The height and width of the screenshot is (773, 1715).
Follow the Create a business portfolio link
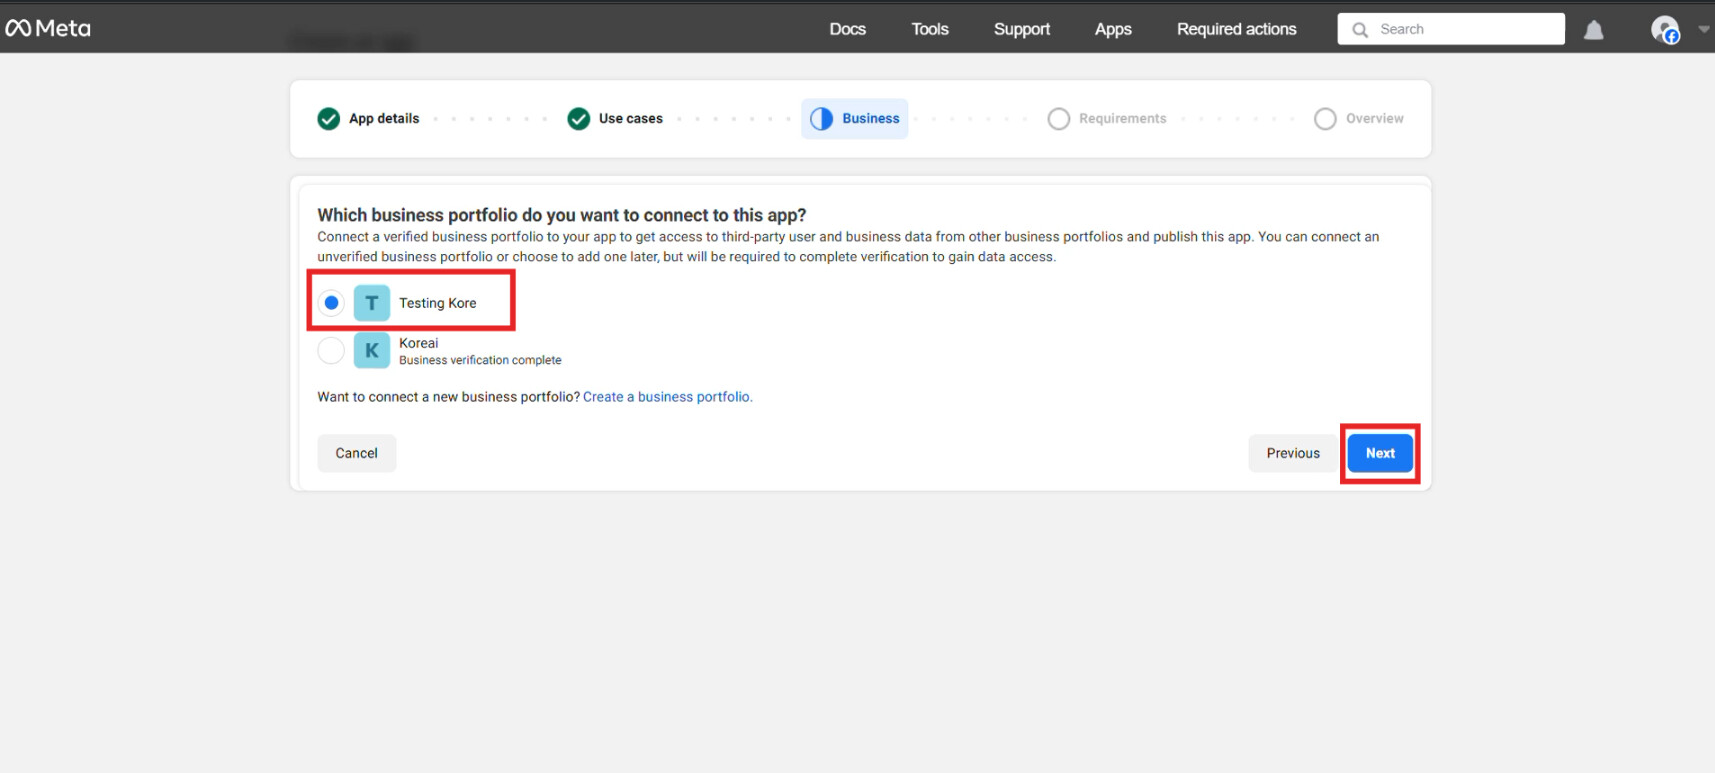(x=667, y=397)
